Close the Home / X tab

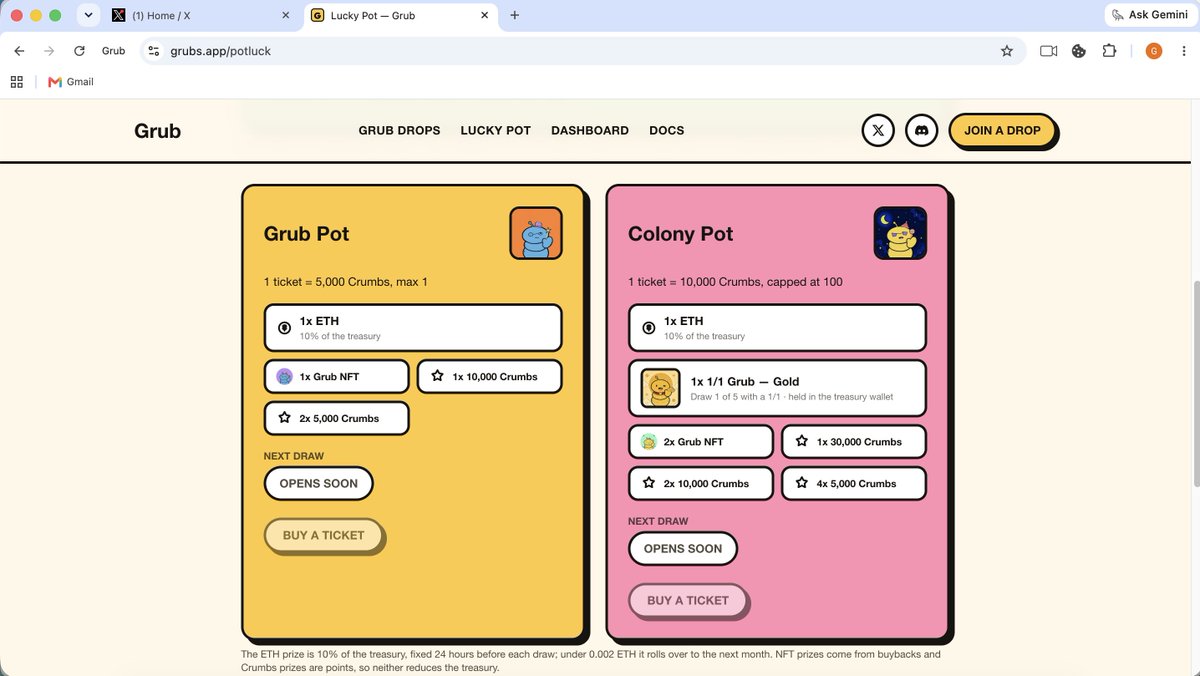286,15
